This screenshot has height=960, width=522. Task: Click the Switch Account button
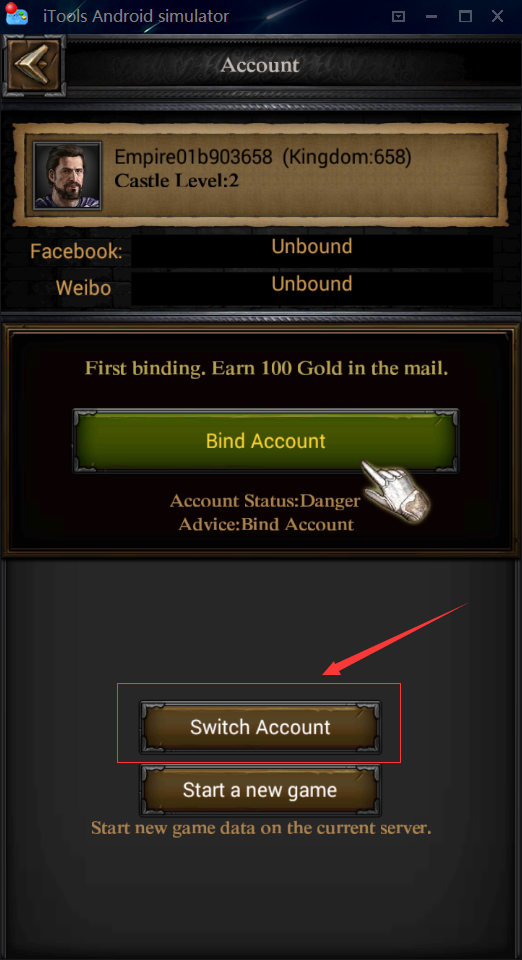(261, 727)
